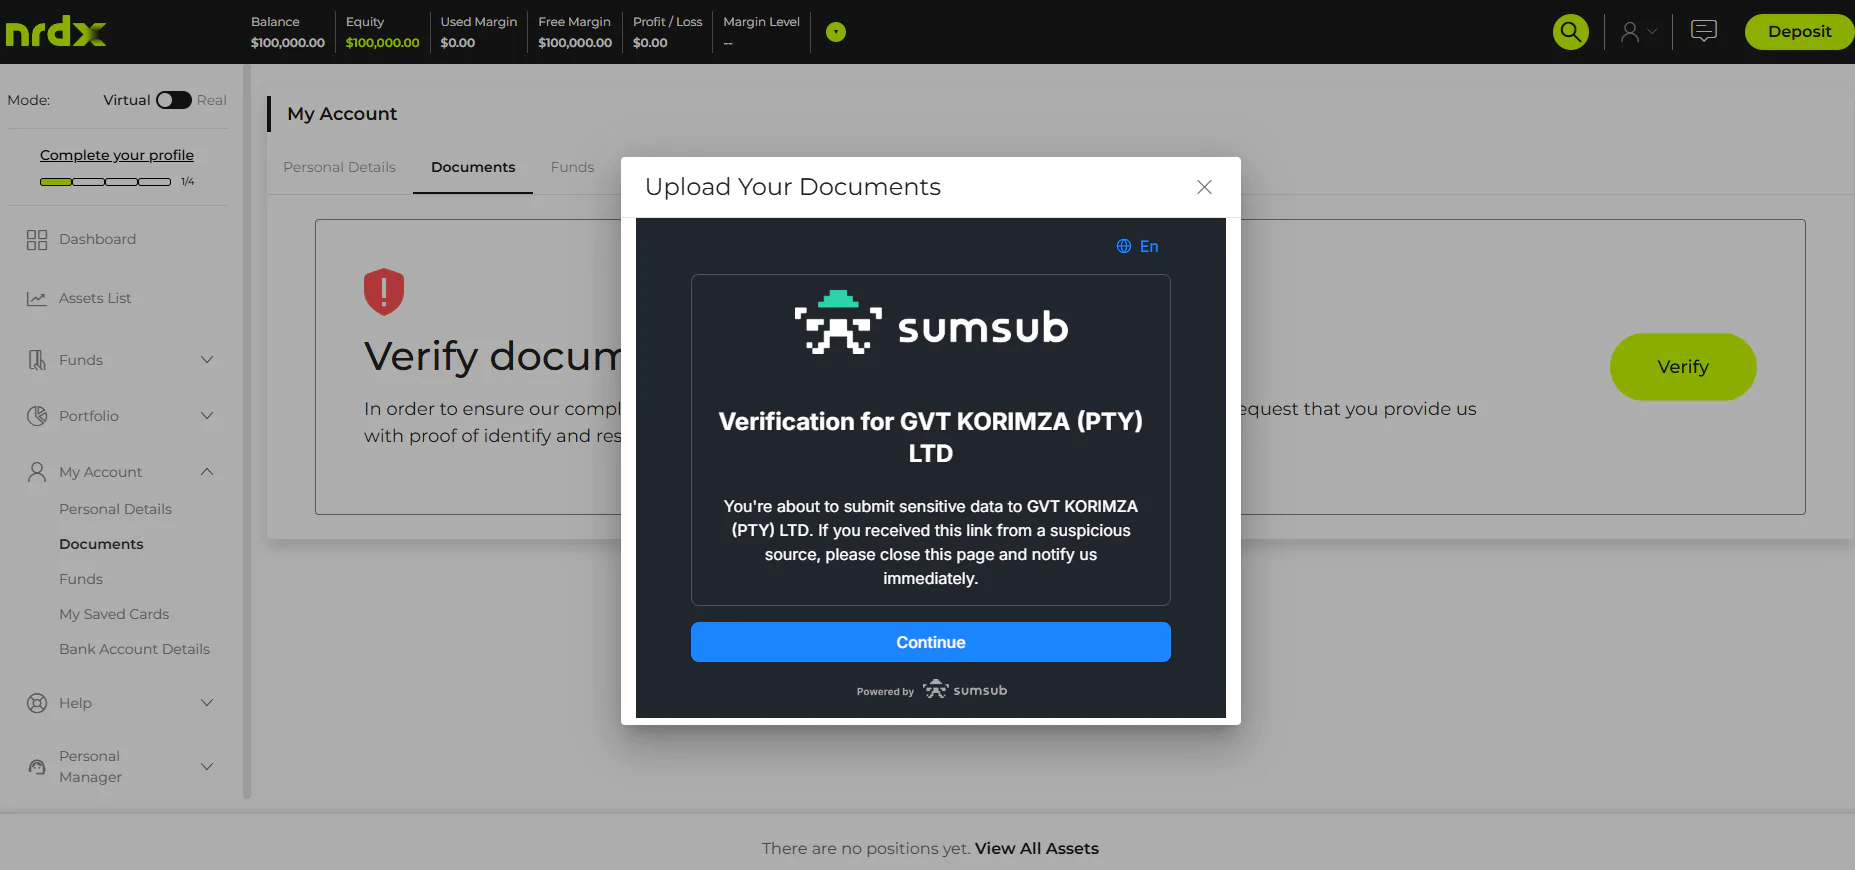Click the profile completion progress bar

tap(105, 182)
